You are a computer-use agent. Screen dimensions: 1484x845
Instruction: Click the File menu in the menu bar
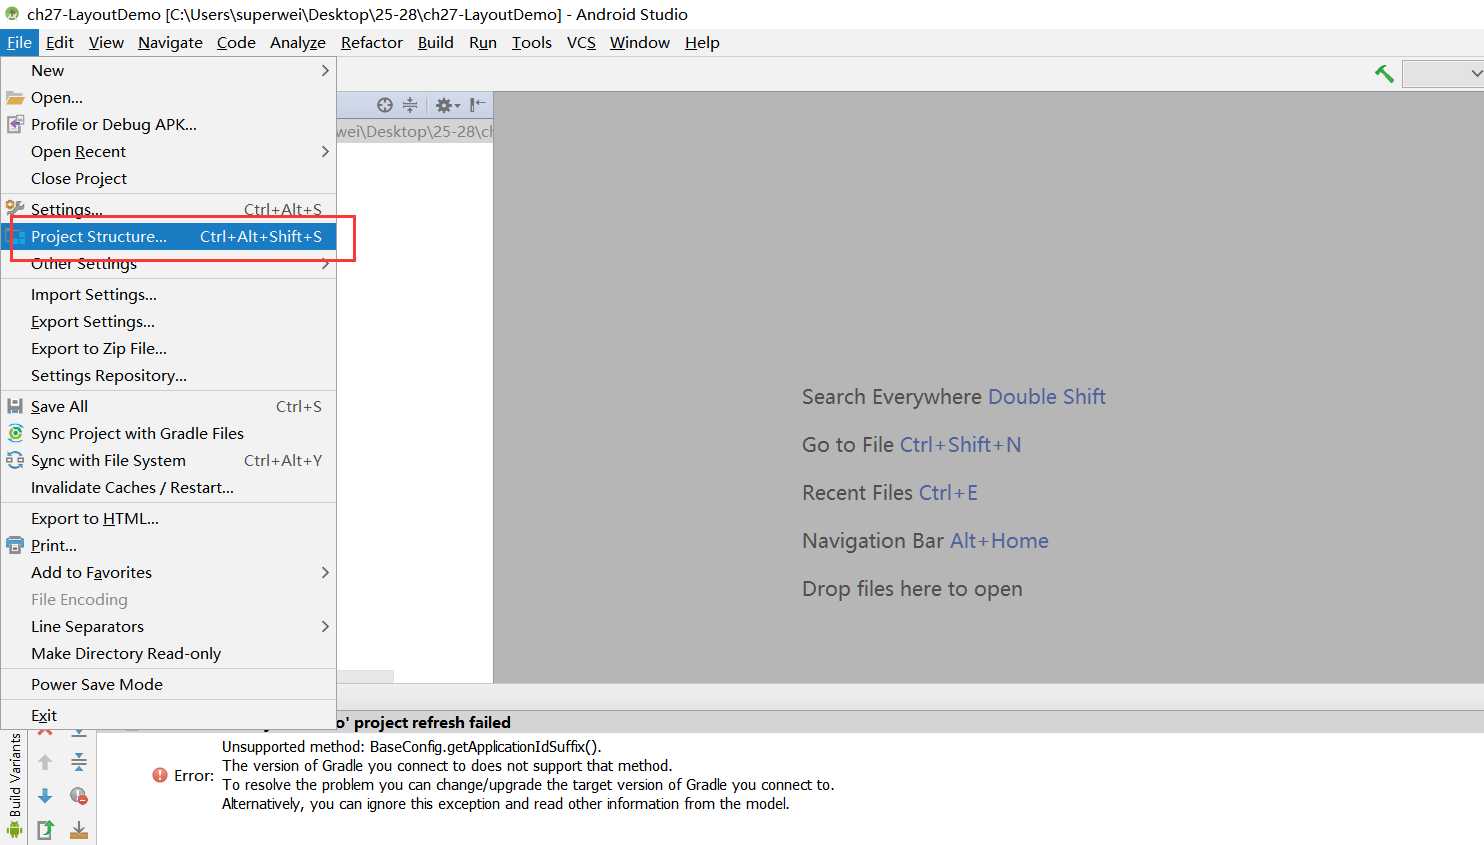pos(19,42)
